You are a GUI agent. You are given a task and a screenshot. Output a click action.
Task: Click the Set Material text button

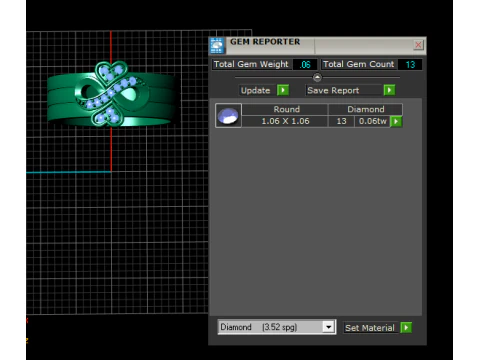(370, 328)
